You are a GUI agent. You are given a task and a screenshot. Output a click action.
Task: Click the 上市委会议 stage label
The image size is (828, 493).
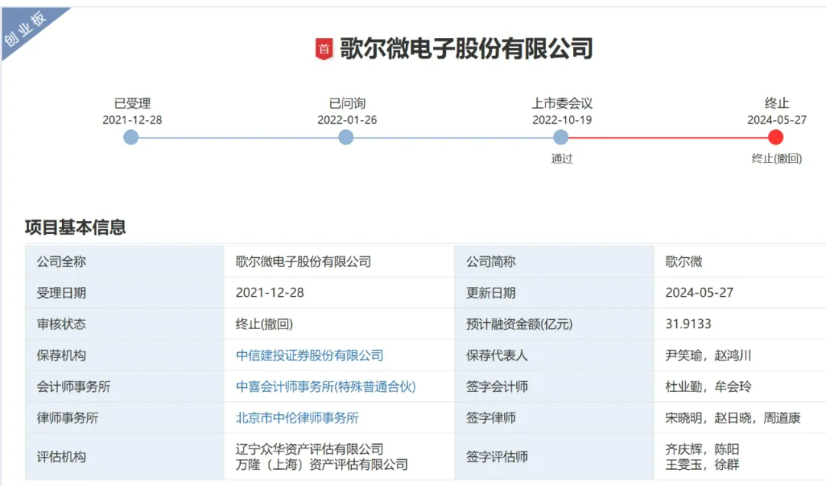tap(562, 103)
